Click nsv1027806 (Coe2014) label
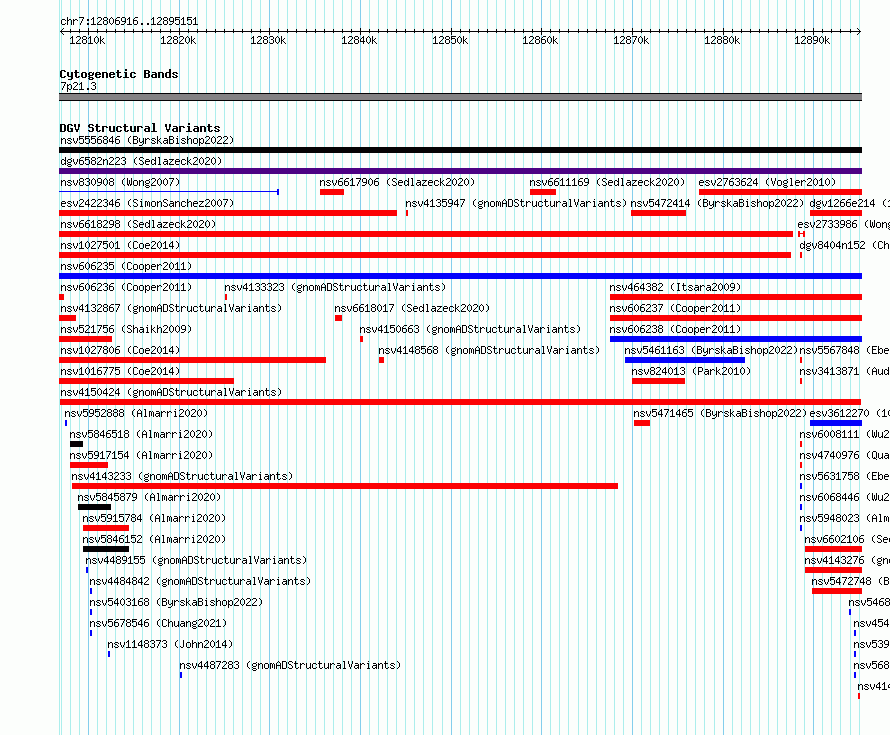This screenshot has width=890, height=735. [x=120, y=350]
